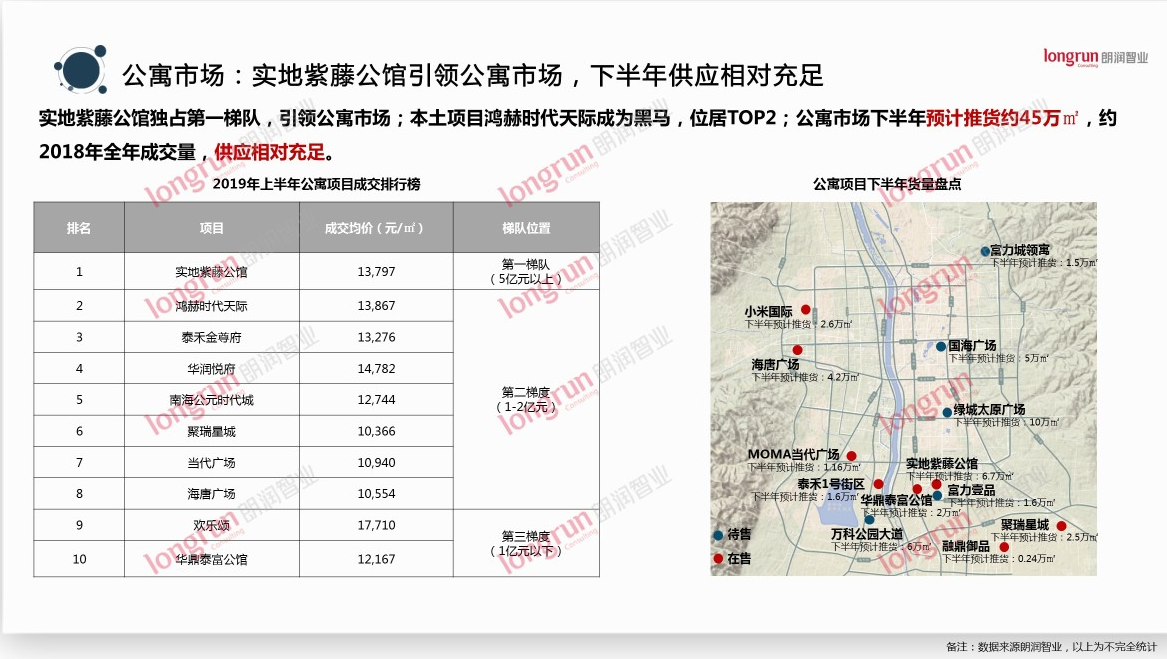Select the 排名 column header
Viewport: 1167px width, 659px height.
(79, 228)
